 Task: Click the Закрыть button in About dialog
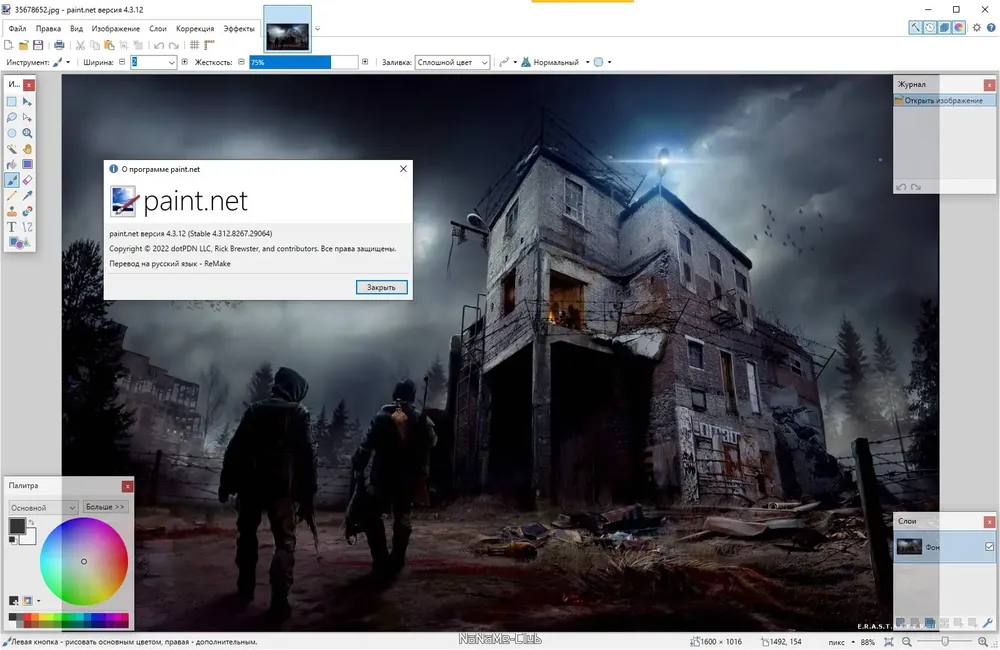click(x=381, y=287)
